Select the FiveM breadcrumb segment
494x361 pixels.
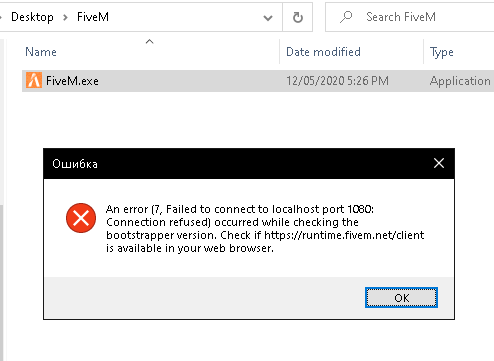(93, 17)
